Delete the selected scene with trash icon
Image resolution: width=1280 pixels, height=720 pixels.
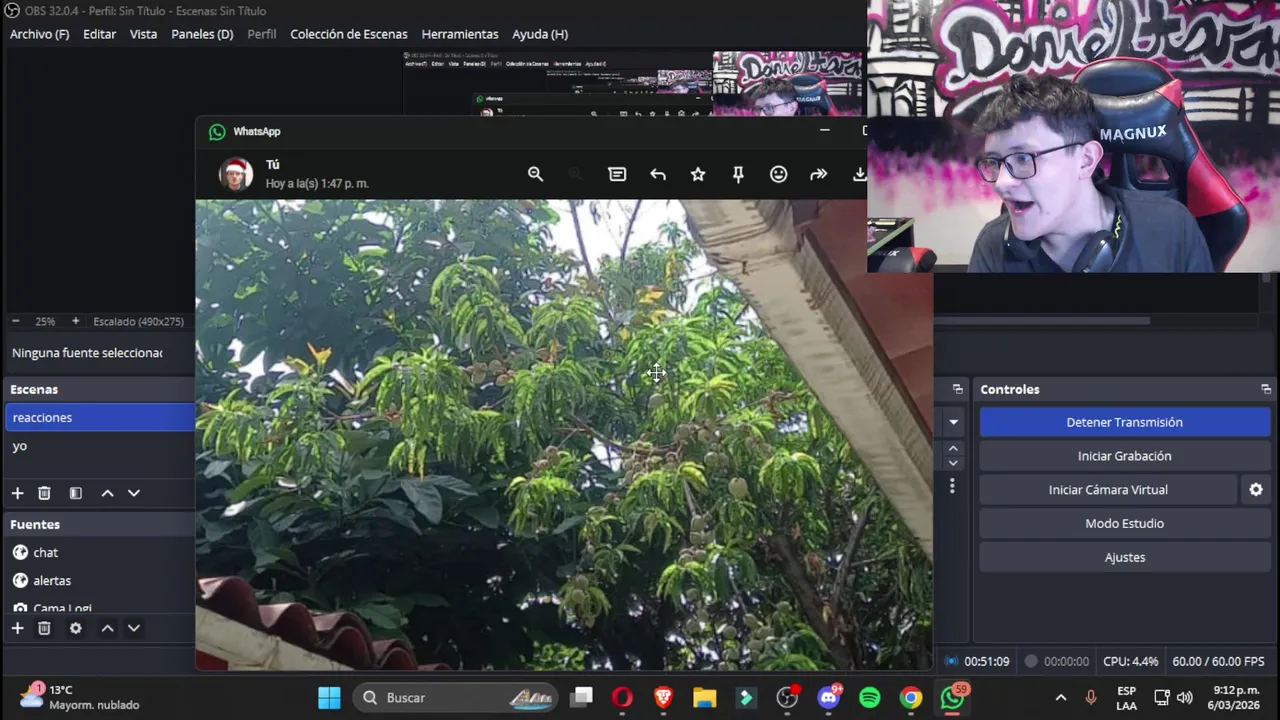tap(44, 493)
